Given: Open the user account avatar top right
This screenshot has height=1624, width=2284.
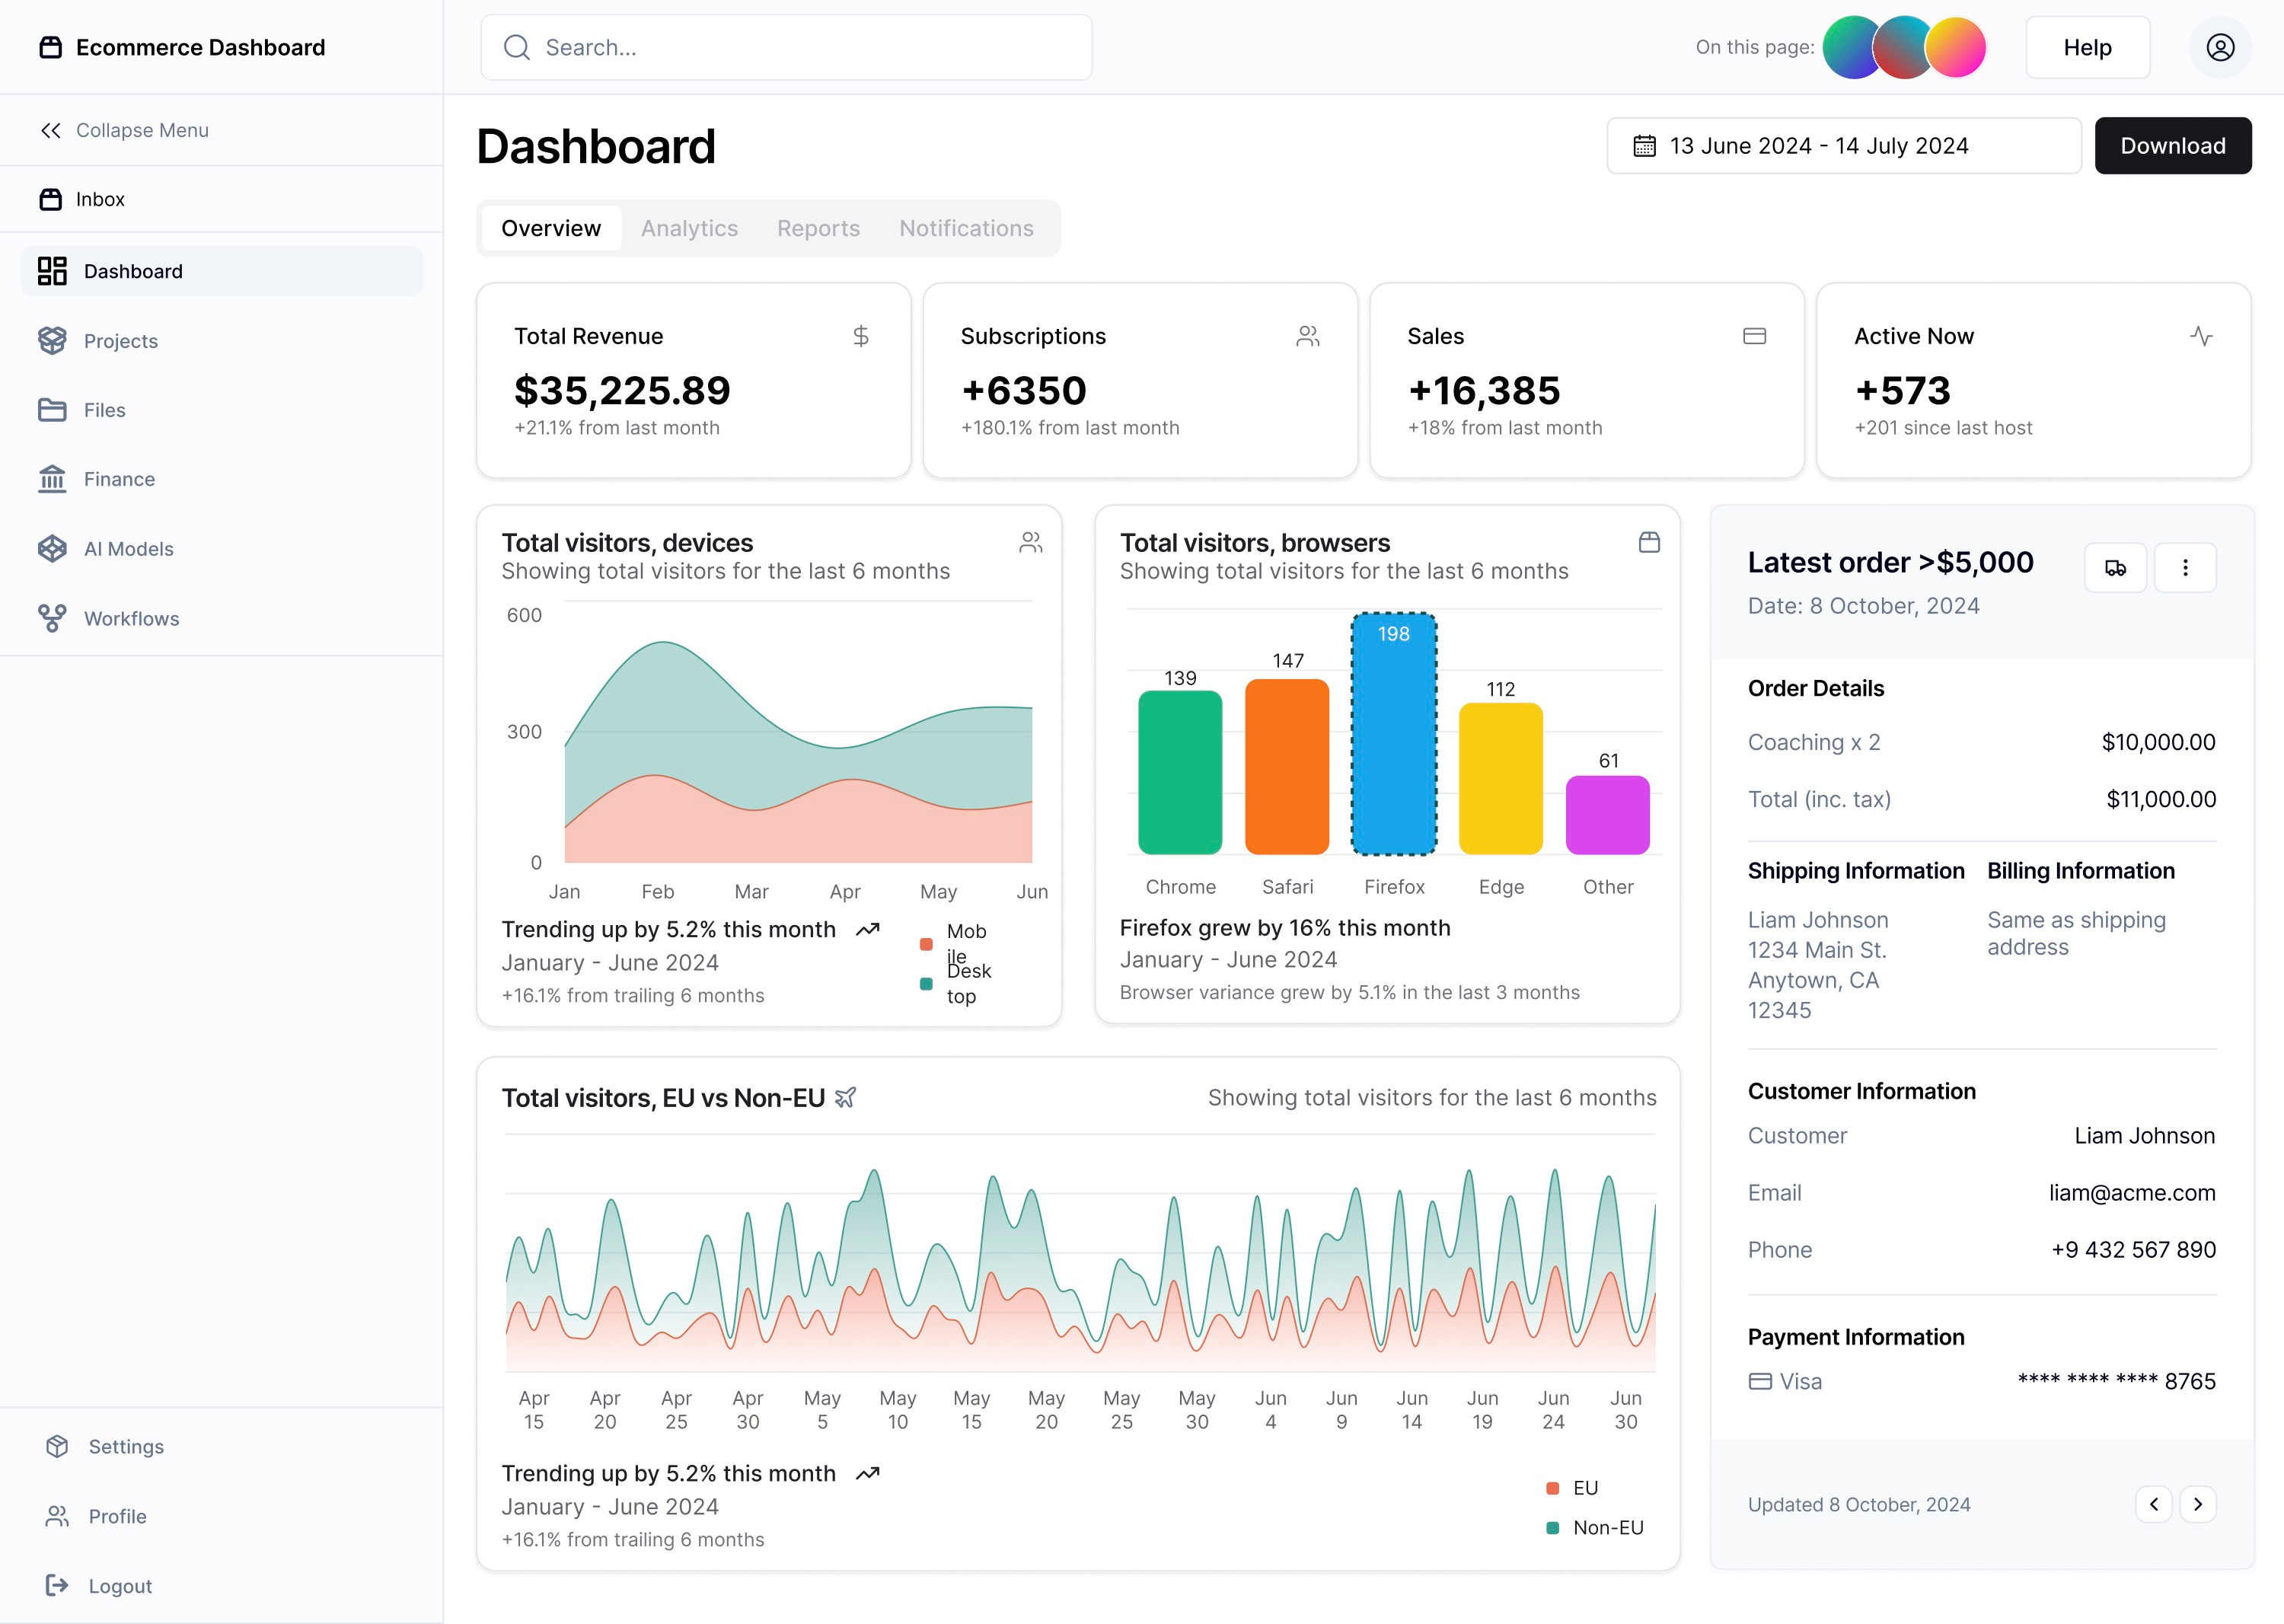Looking at the screenshot, I should coord(2220,47).
